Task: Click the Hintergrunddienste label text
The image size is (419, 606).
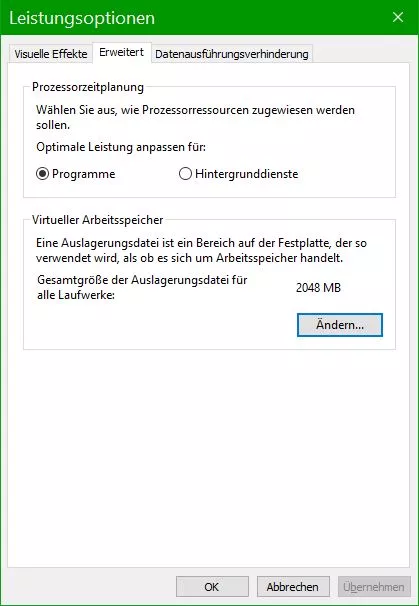Action: pos(247,174)
